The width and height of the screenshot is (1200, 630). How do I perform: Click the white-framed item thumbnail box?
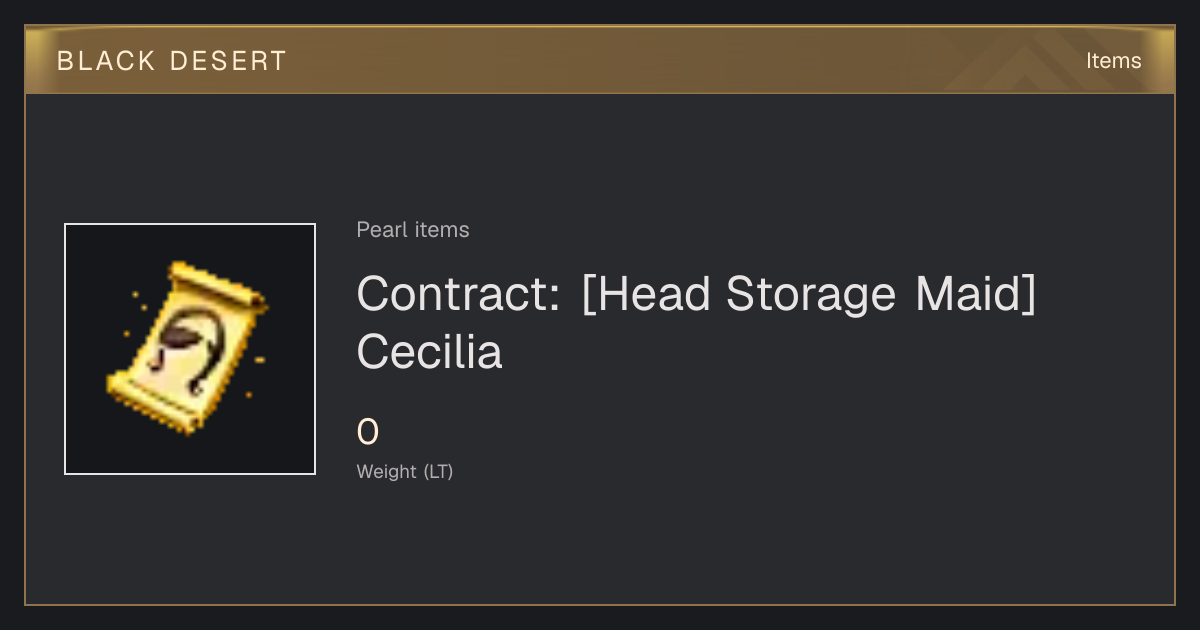190,349
